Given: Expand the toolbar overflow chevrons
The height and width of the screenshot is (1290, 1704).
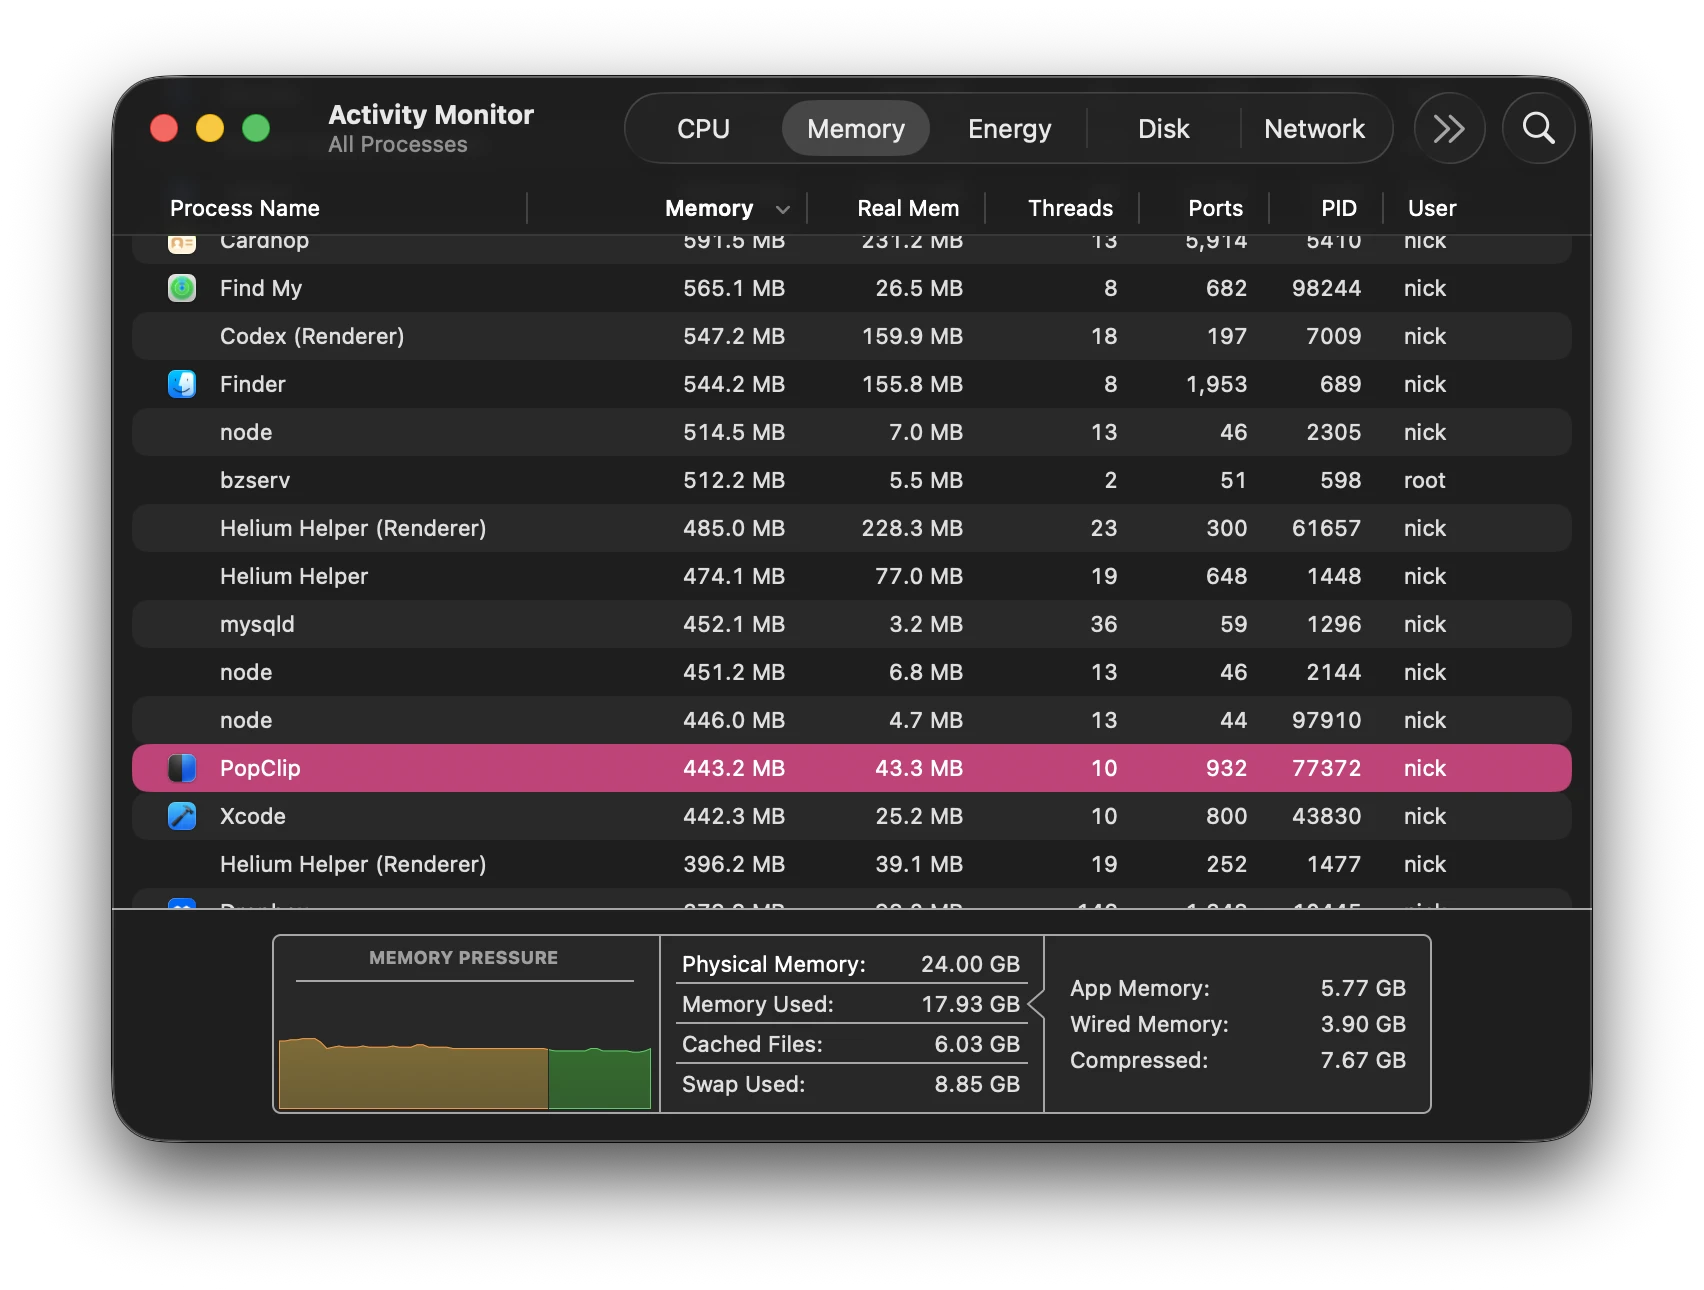Looking at the screenshot, I should point(1449,128).
